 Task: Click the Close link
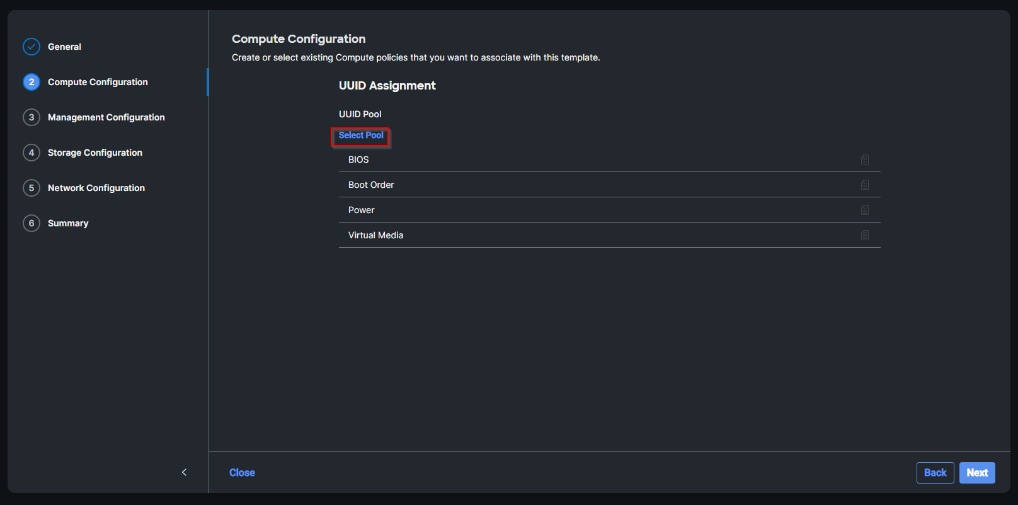point(242,473)
